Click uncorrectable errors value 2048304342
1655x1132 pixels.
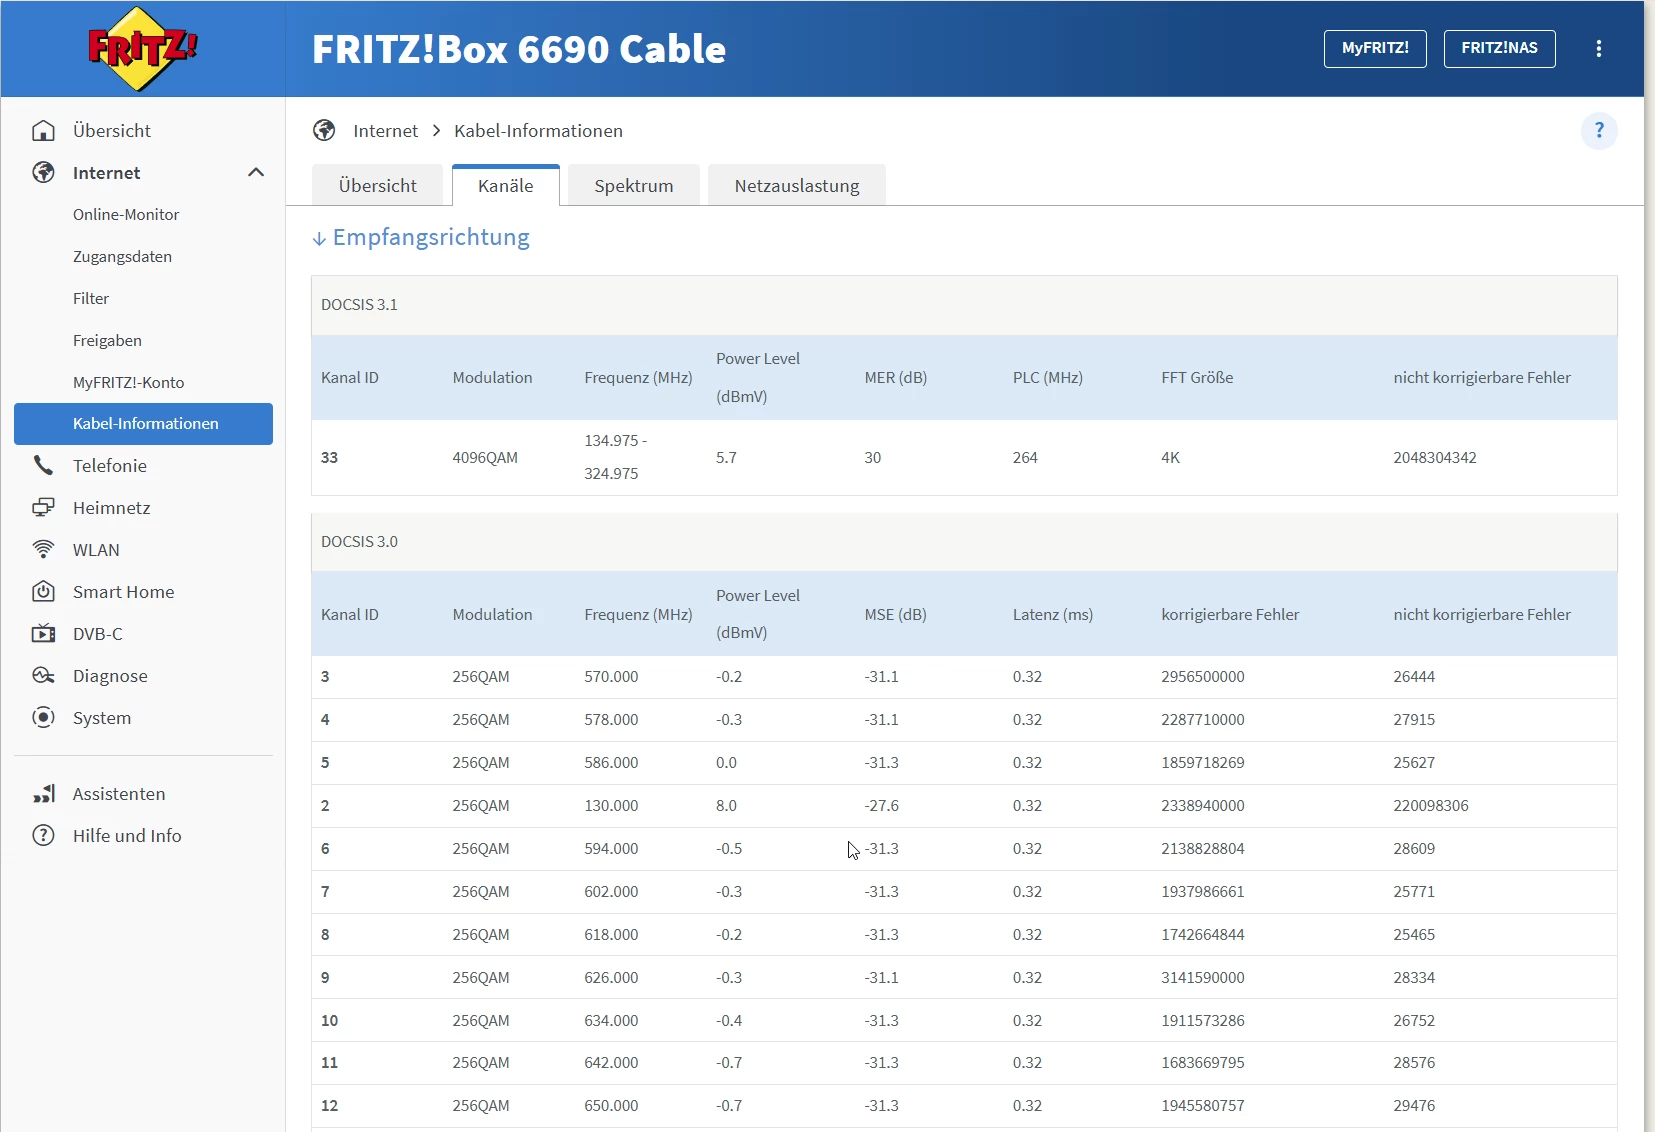click(1435, 458)
